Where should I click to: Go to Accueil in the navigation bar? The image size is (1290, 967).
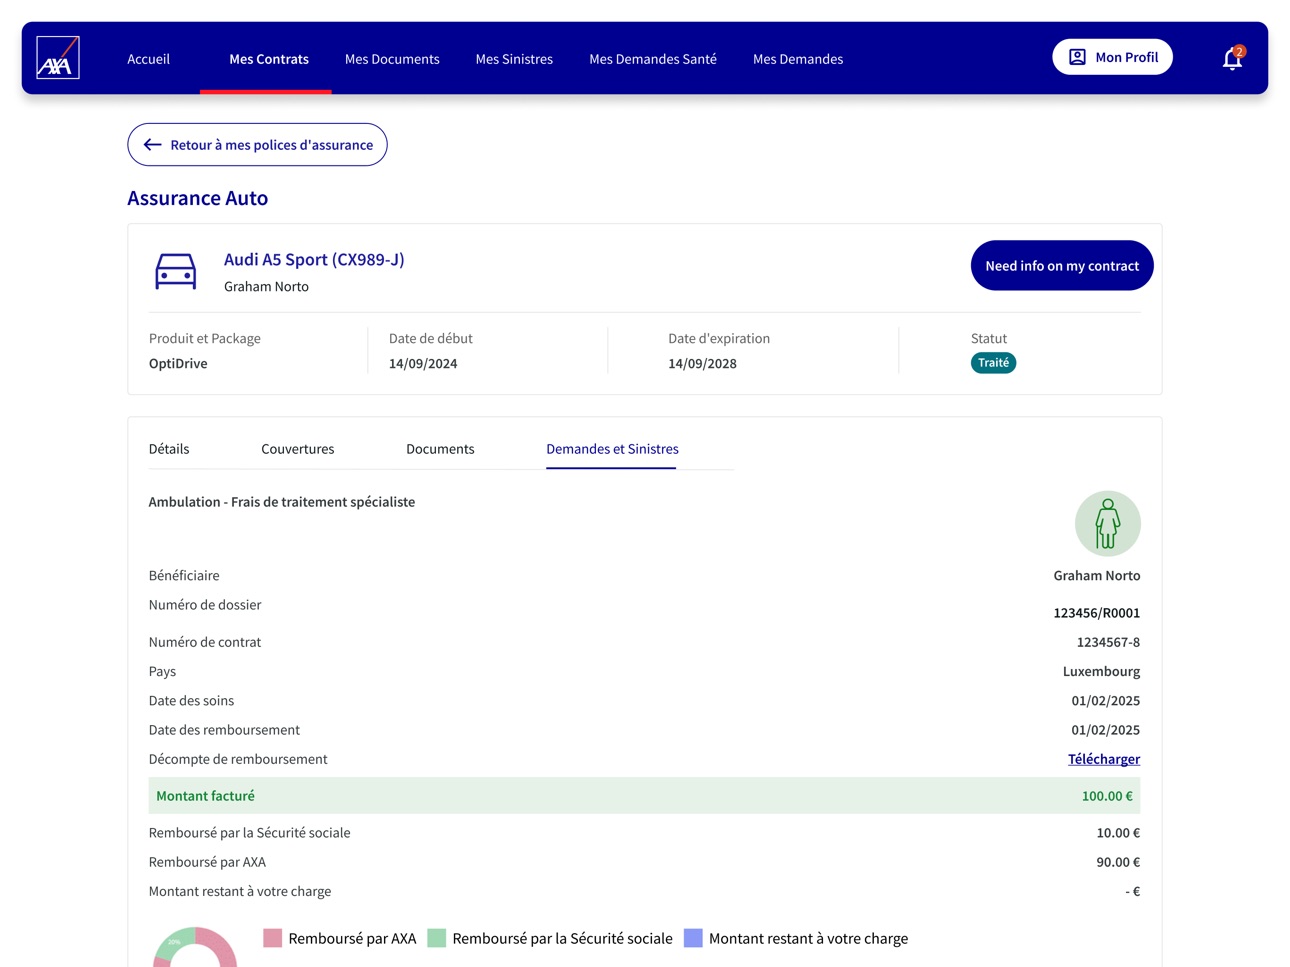point(148,59)
